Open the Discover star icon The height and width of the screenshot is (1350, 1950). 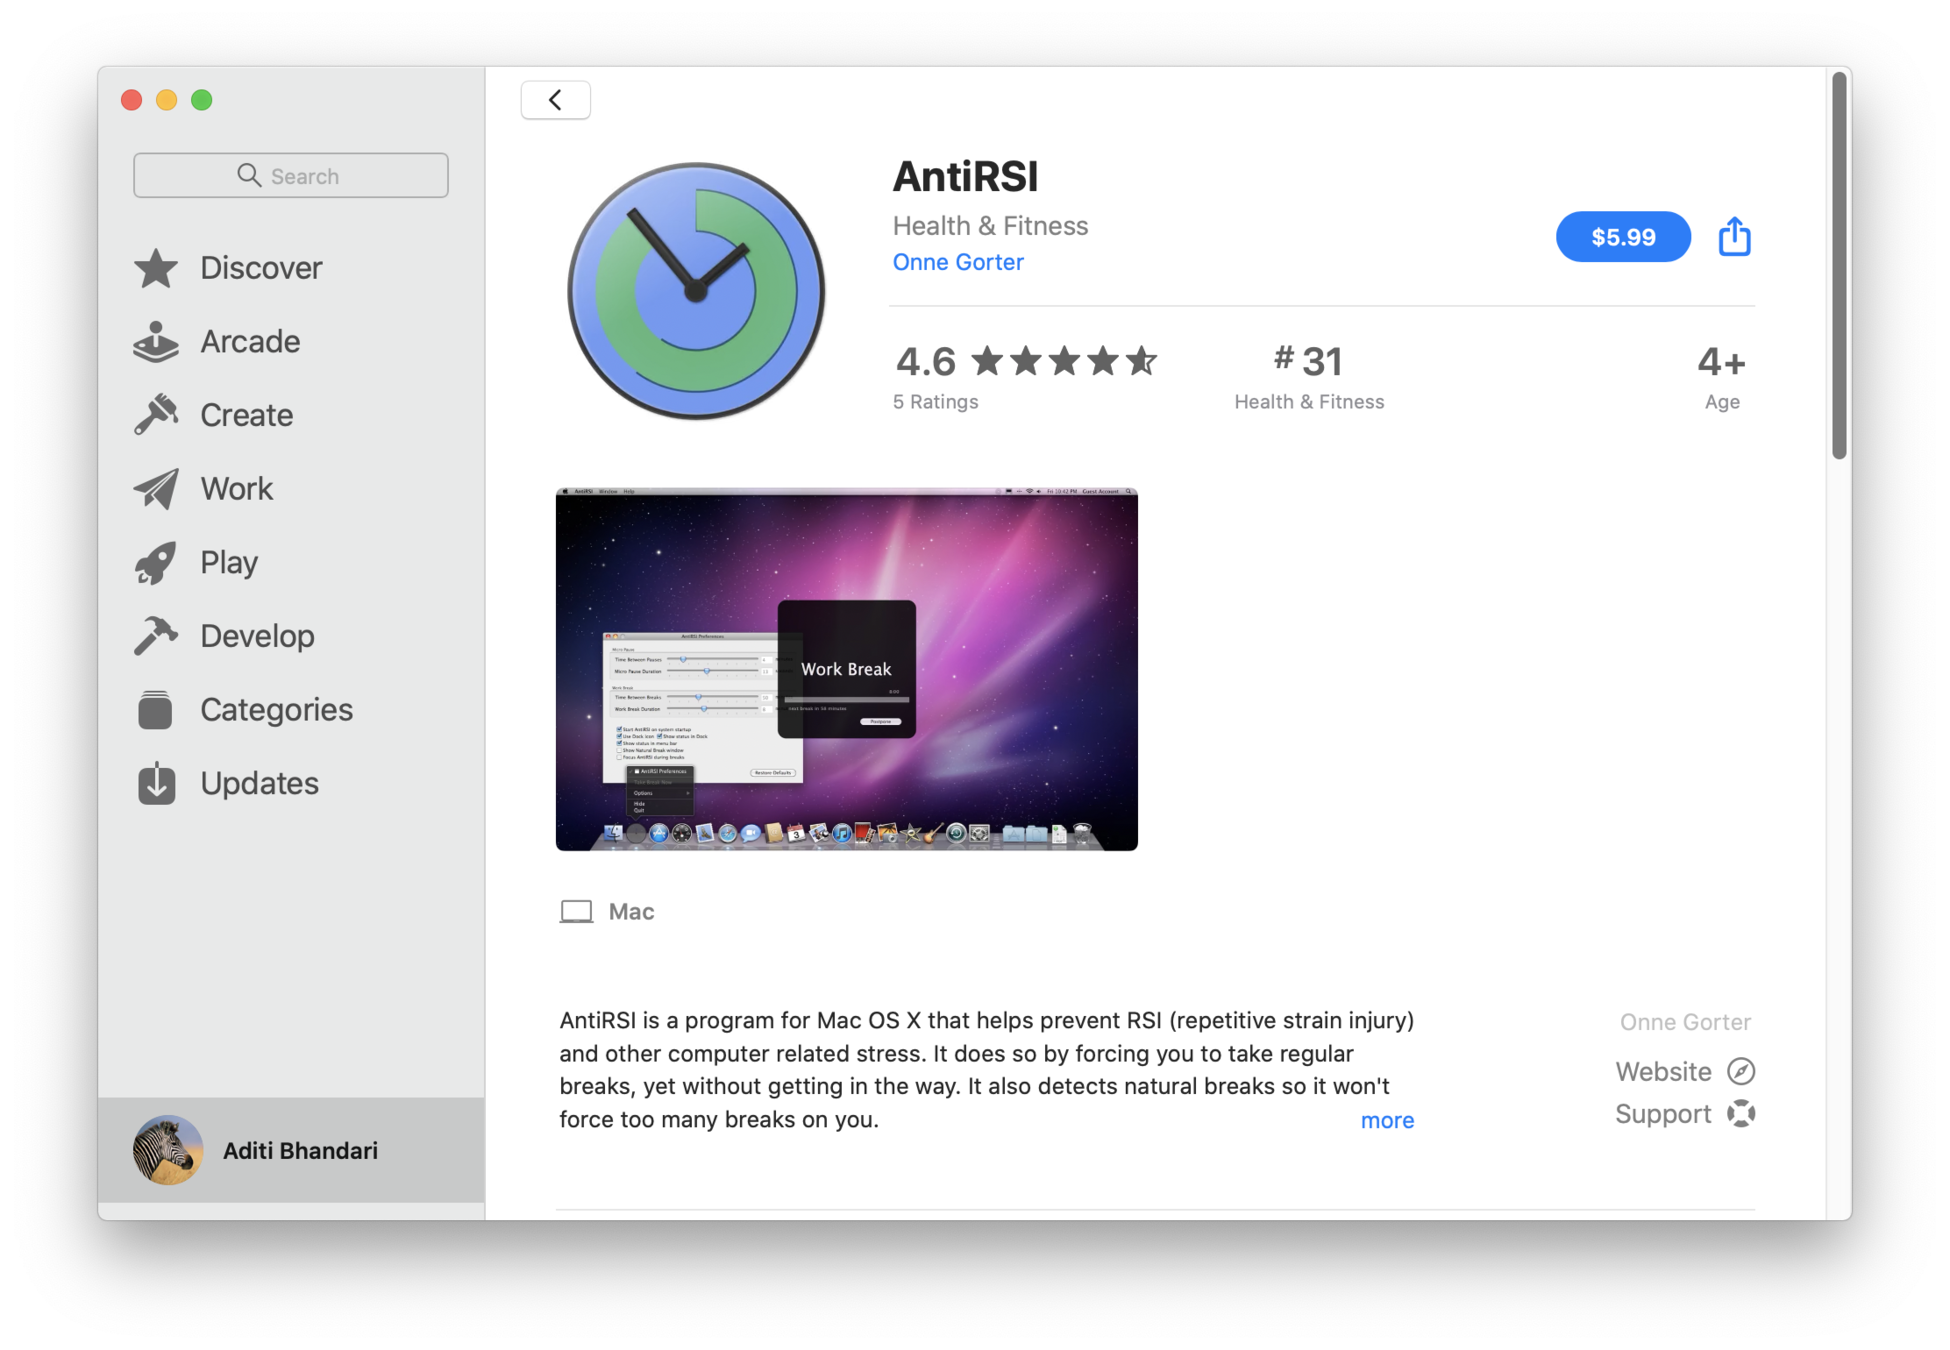click(x=156, y=268)
